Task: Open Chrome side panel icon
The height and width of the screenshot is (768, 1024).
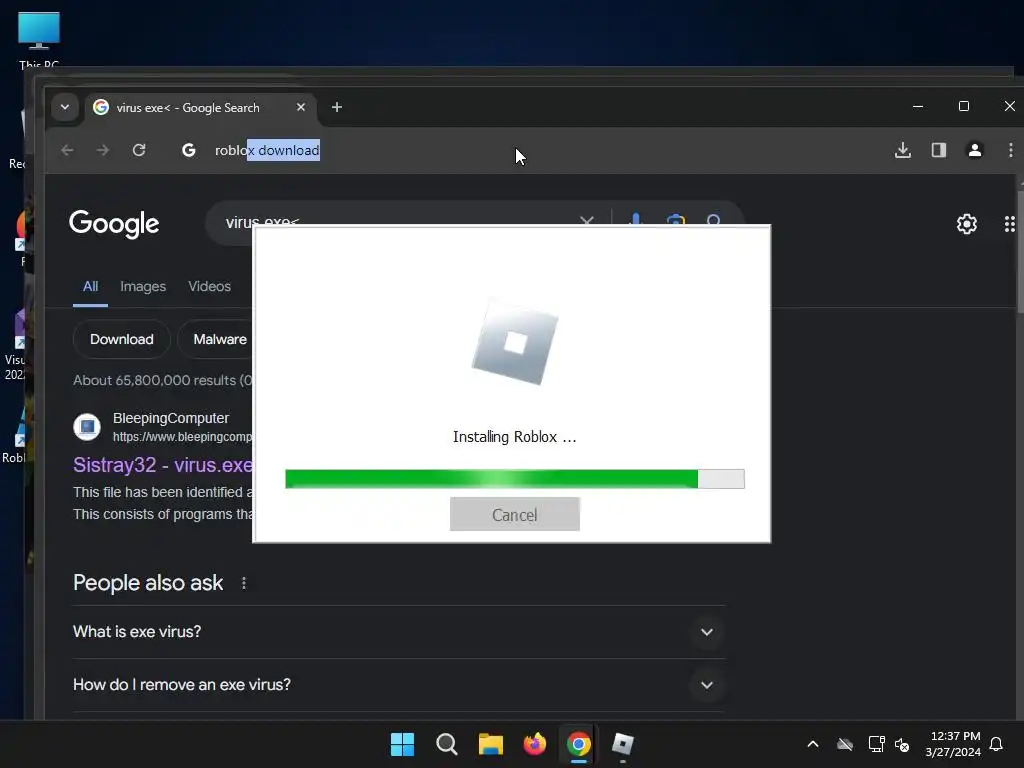Action: coord(938,150)
